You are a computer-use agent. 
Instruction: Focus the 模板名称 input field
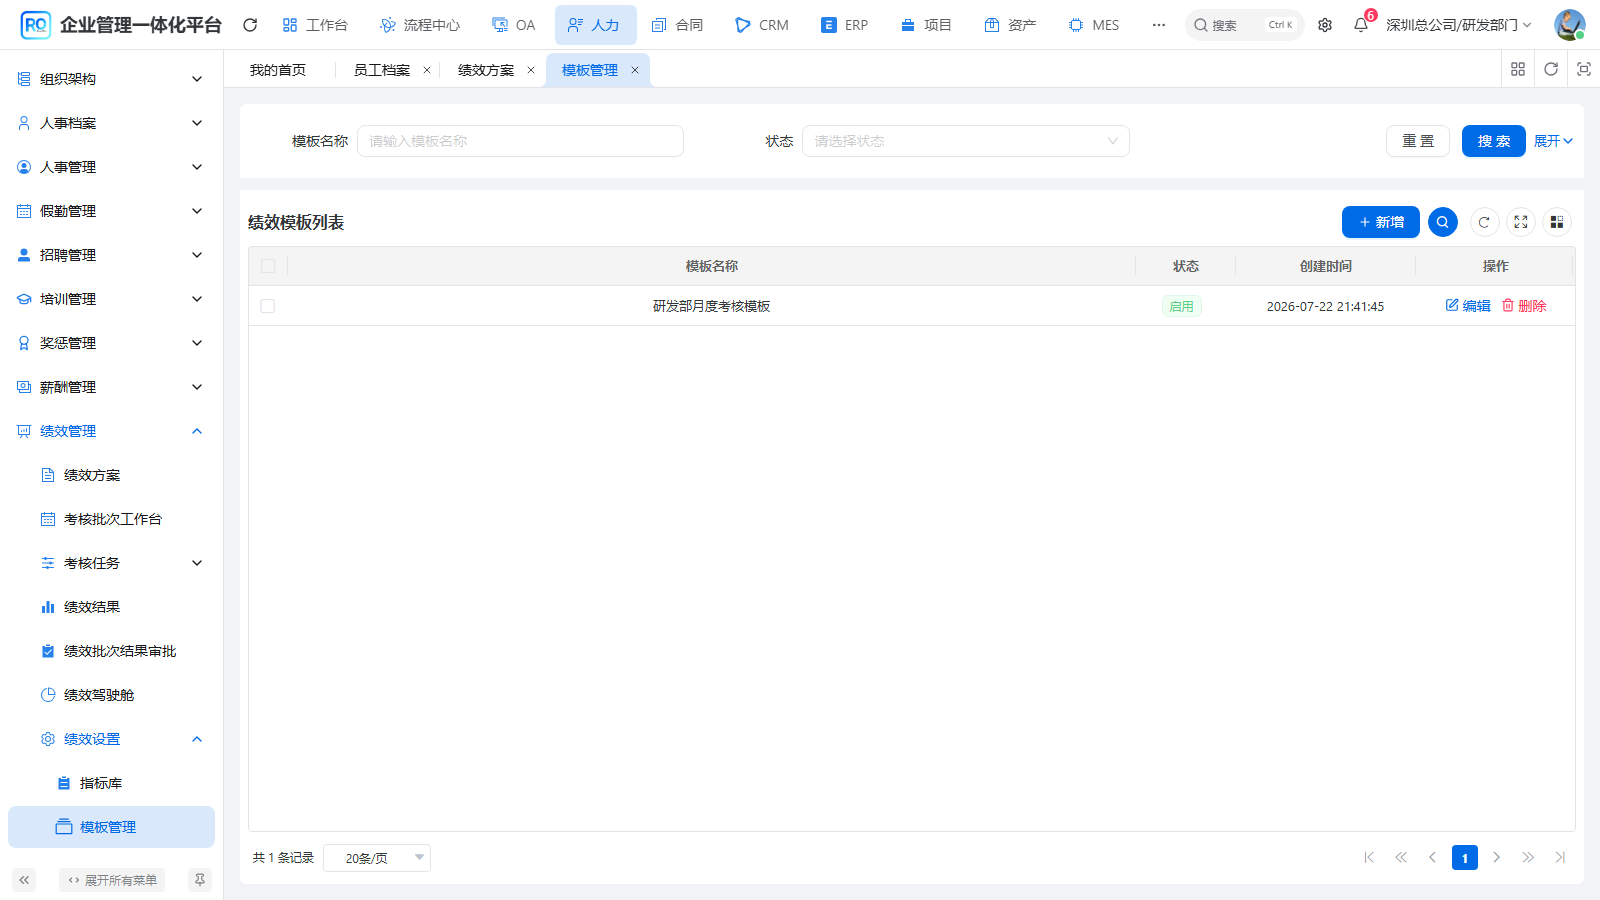tap(520, 141)
